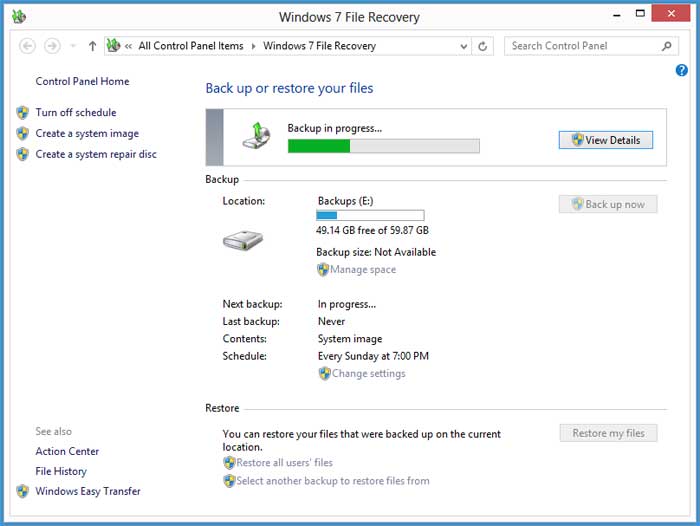700x526 pixels.
Task: Refresh the Control Panel address bar
Action: coord(484,46)
